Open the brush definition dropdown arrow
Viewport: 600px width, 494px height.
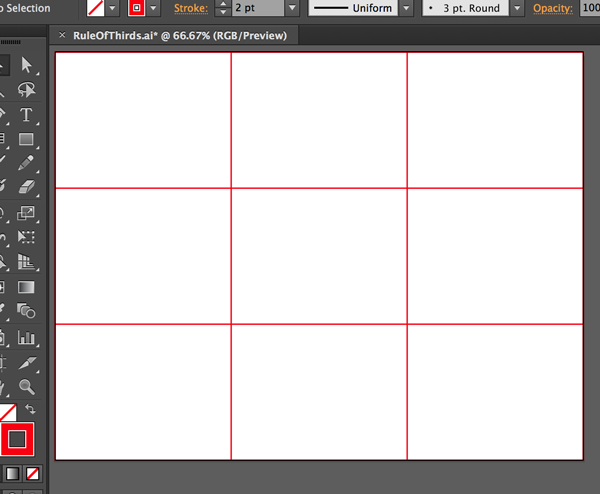[517, 8]
